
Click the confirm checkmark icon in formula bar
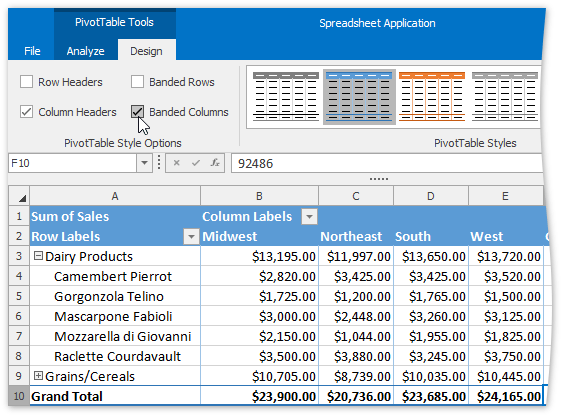(196, 163)
